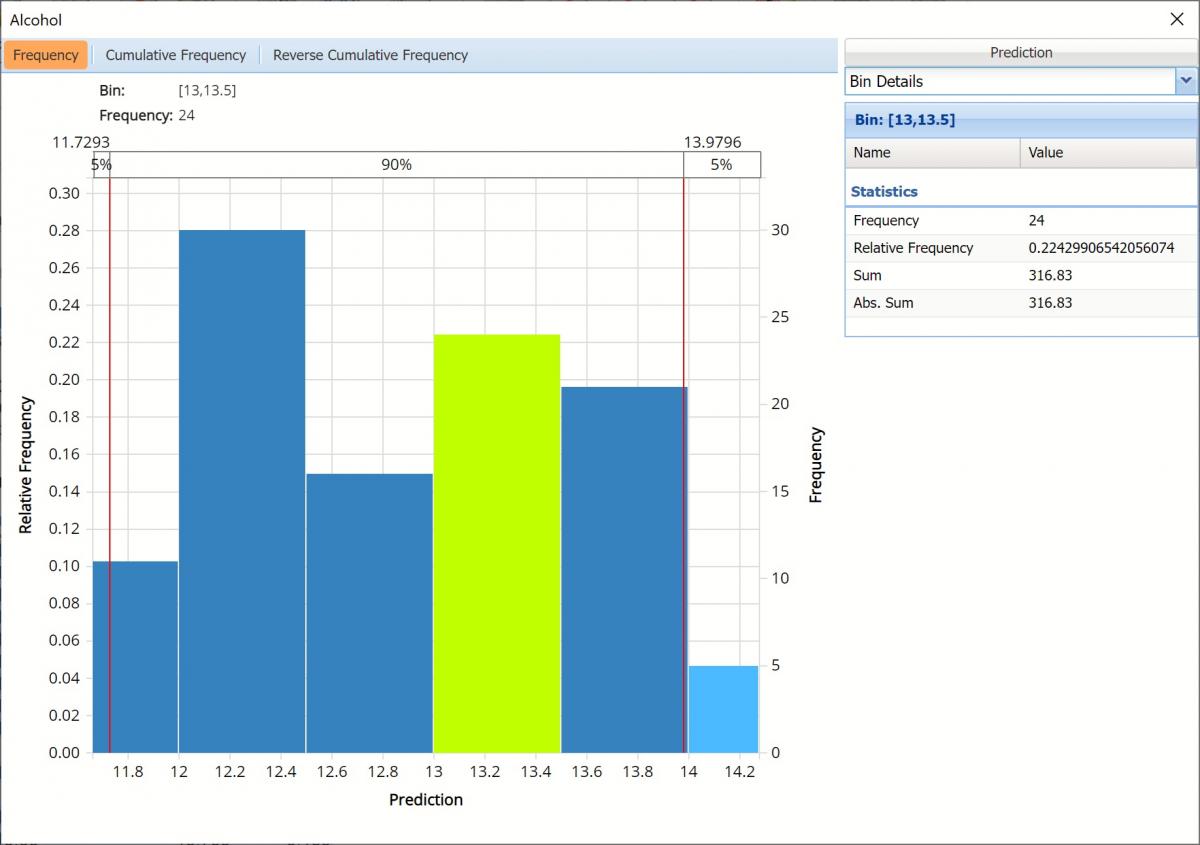Select the Reverse Cumulative Frequency tab
Screen dimensions: 1200x845
click(370, 55)
